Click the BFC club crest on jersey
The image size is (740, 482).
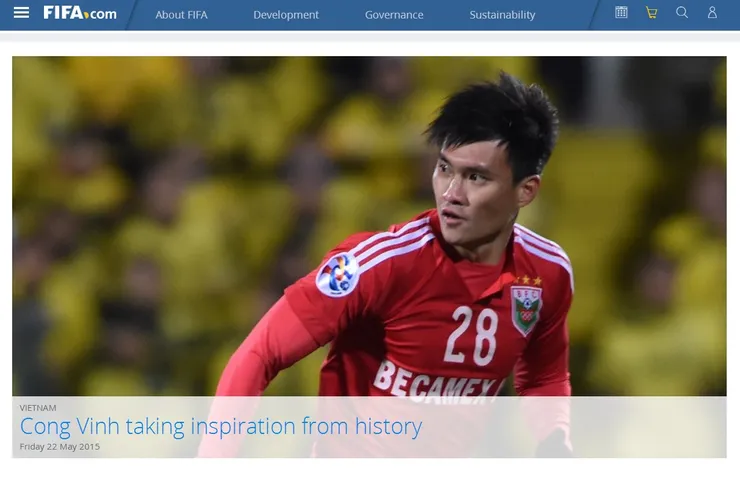click(x=527, y=310)
